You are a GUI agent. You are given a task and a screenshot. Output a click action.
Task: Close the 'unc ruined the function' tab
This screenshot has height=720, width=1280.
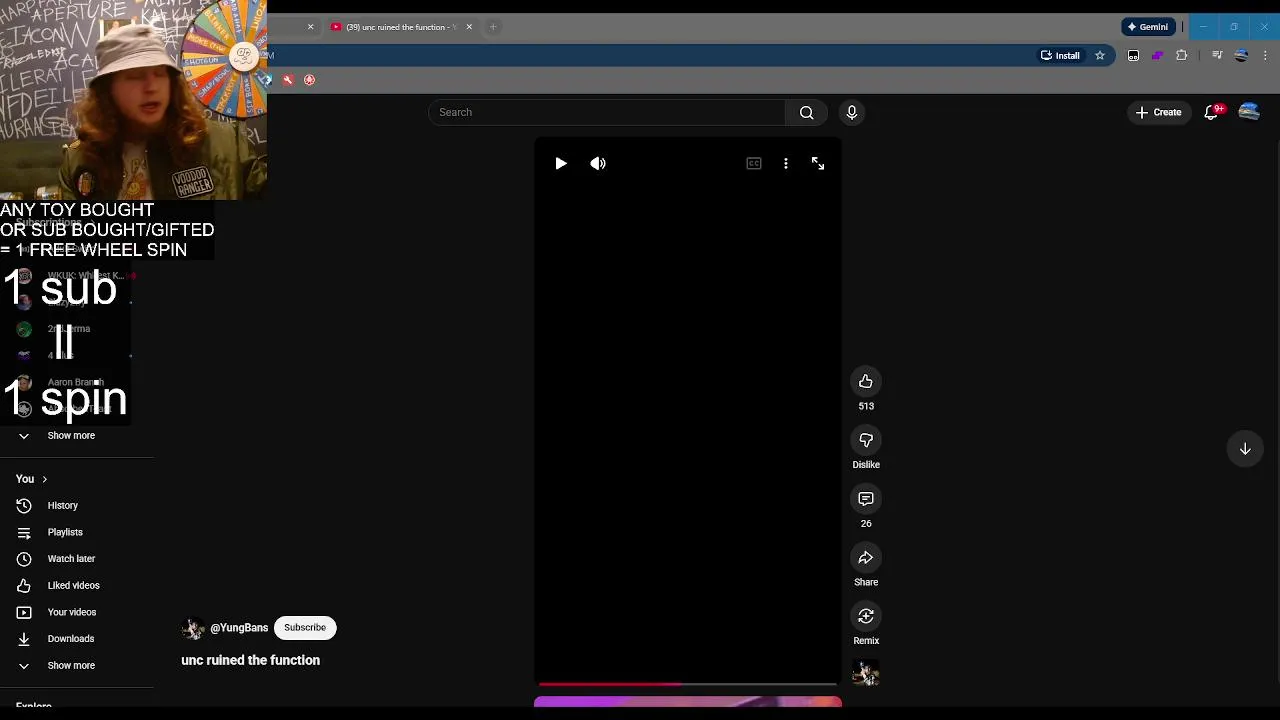[x=469, y=27]
